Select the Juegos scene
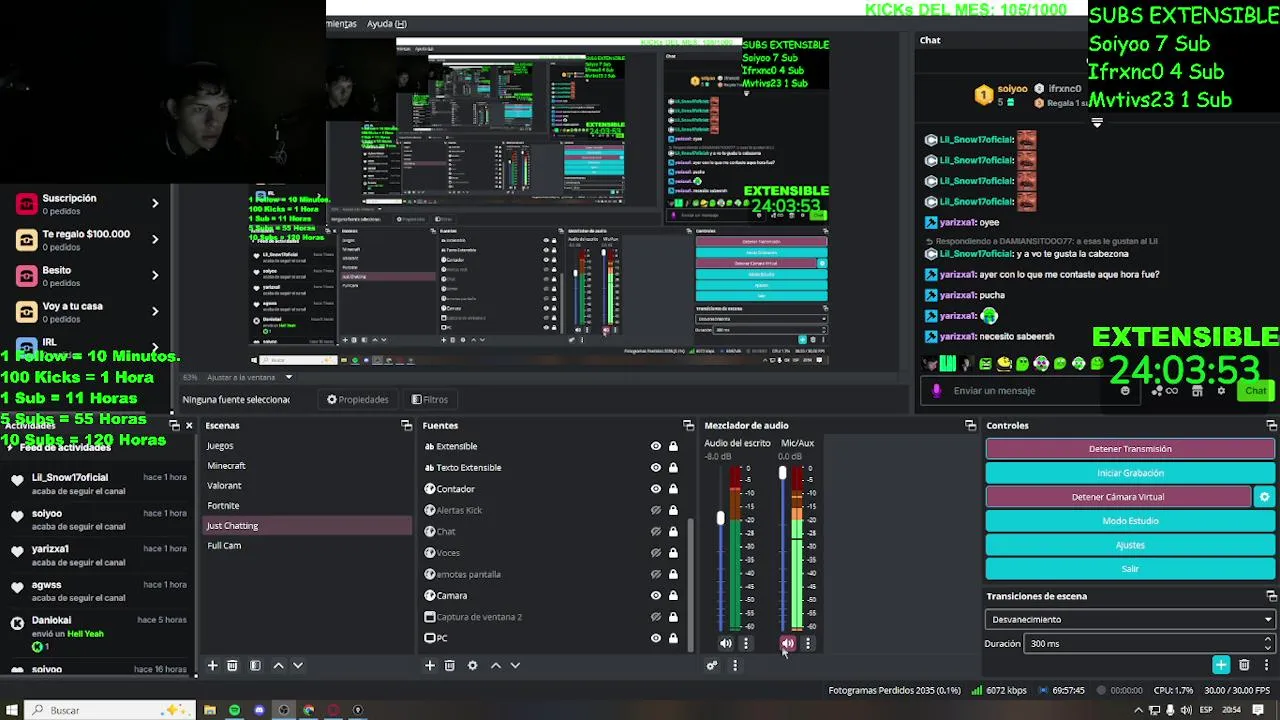 (x=306, y=446)
